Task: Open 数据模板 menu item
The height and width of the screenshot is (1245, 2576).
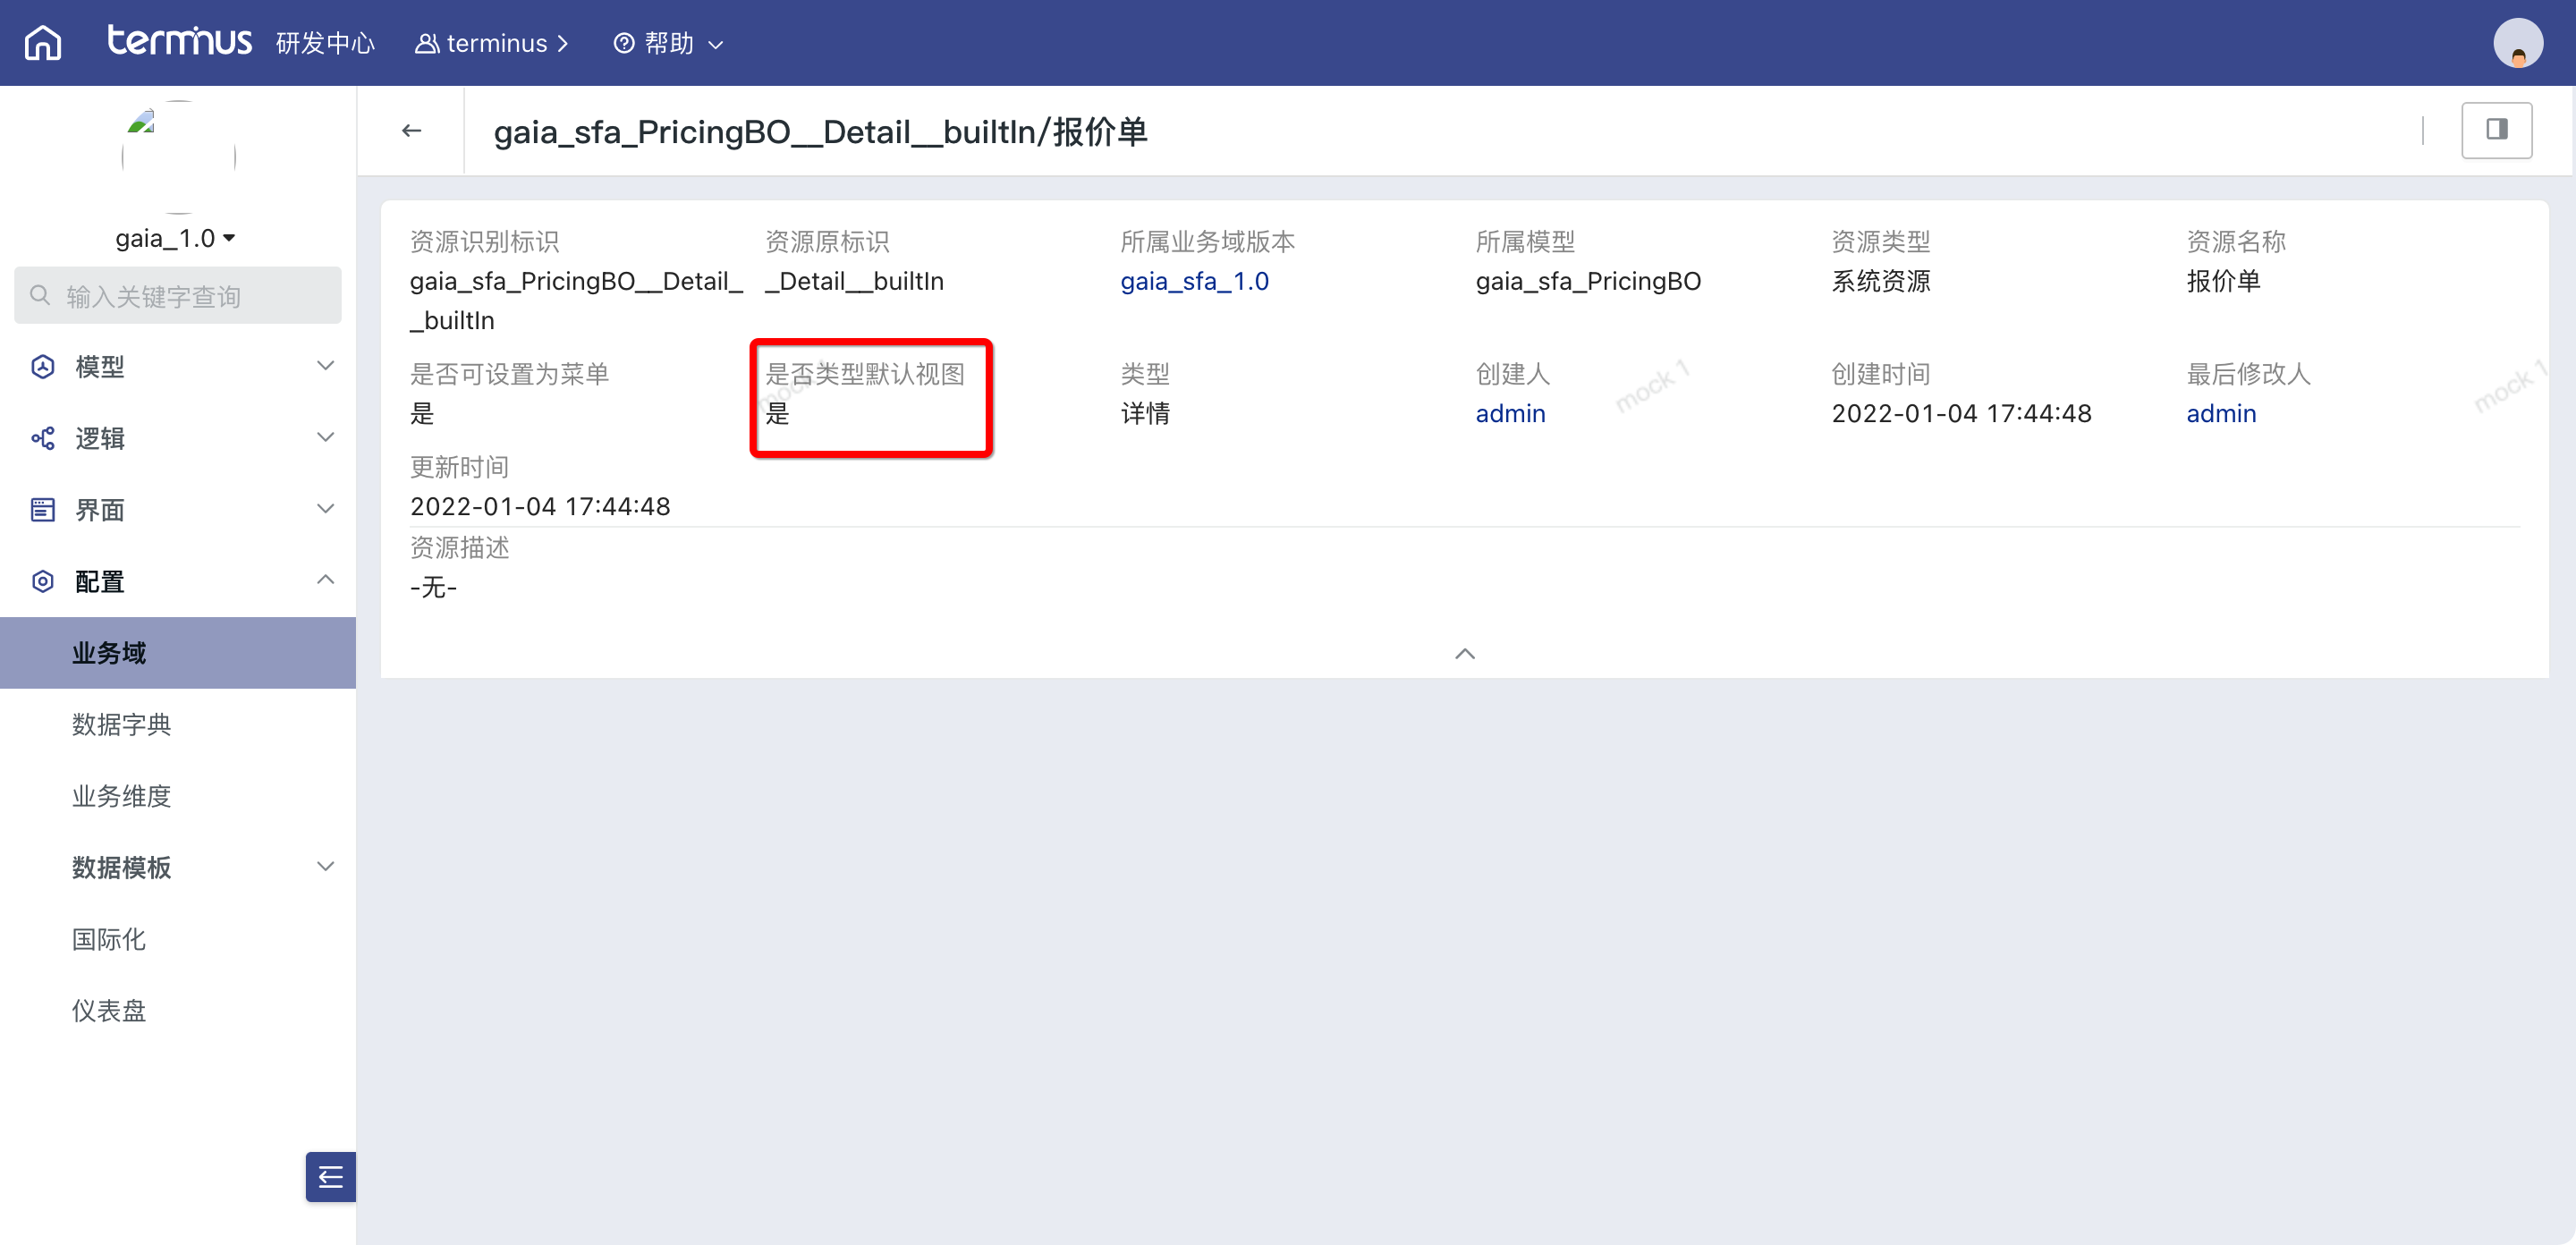Action: point(178,867)
